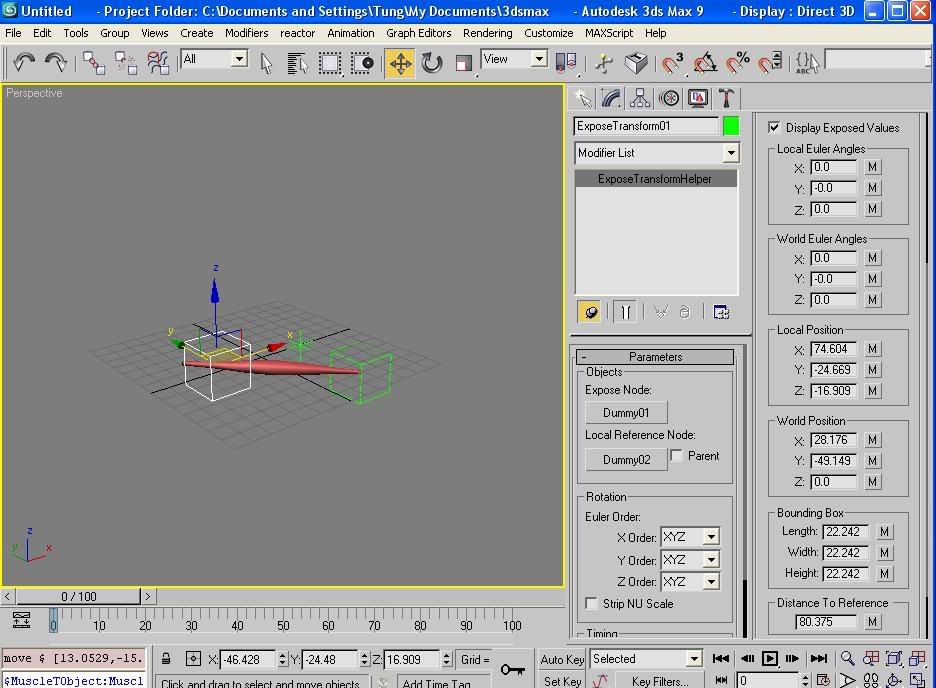Open the Select by Name tool

click(297, 62)
